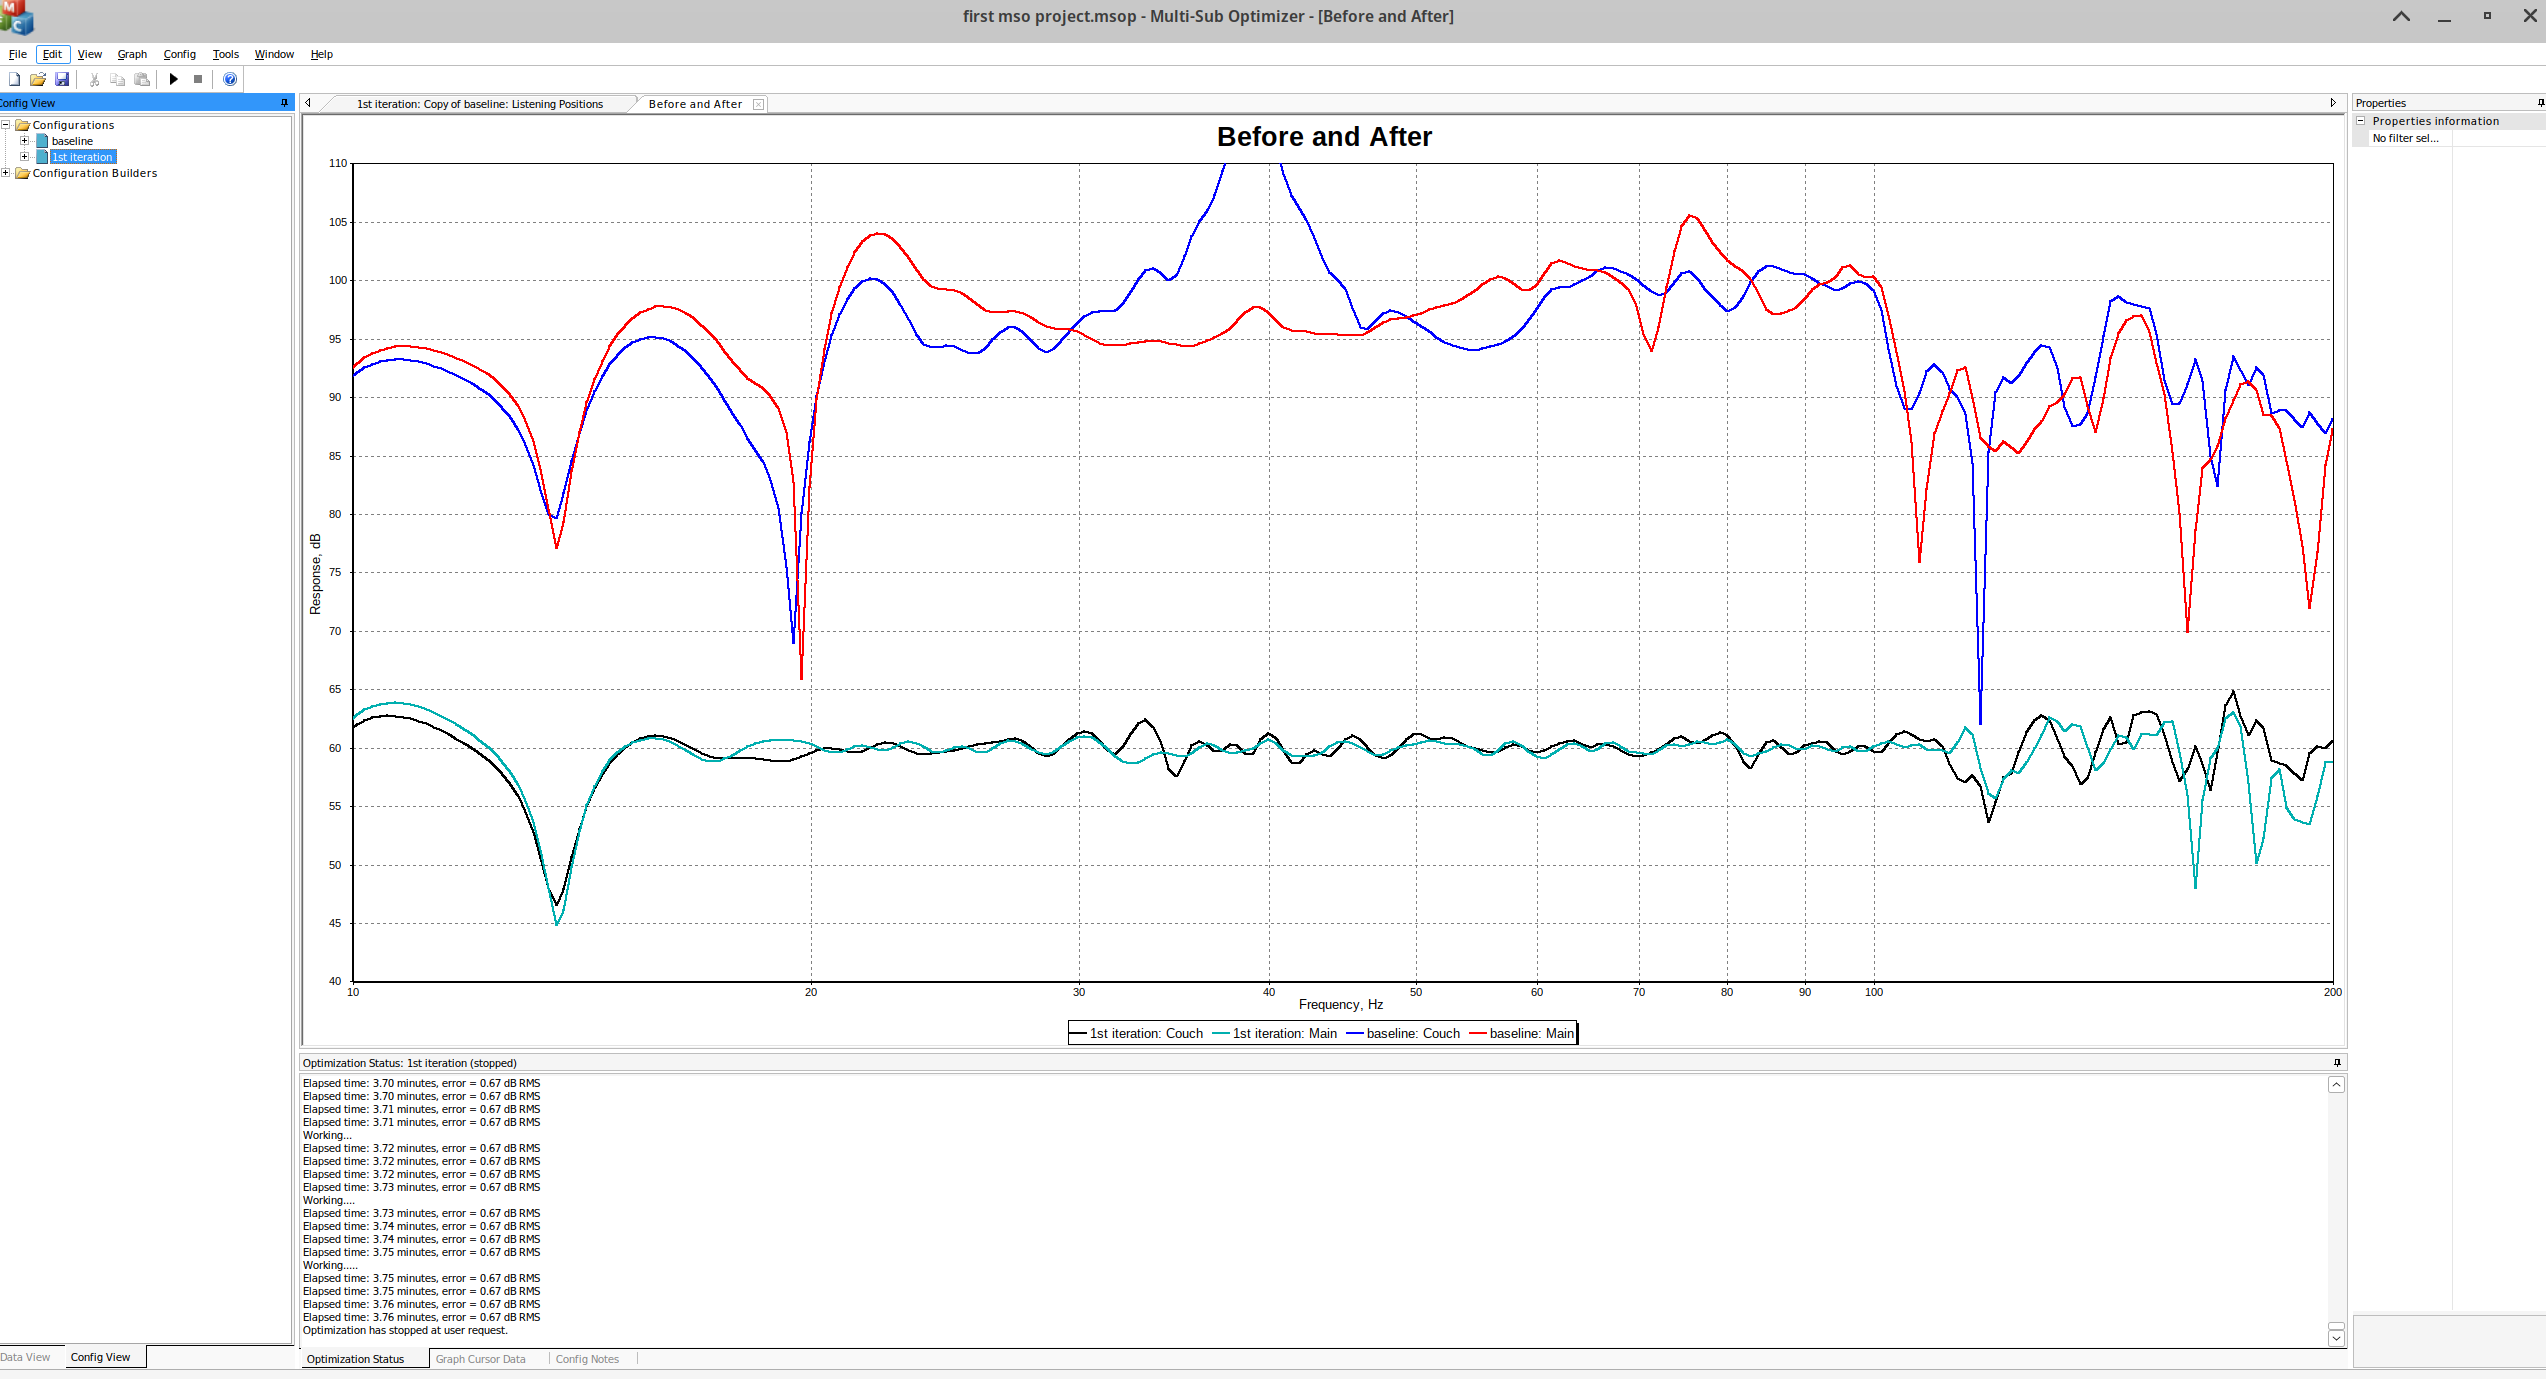The height and width of the screenshot is (1379, 2546).
Task: Close the Before and After tab
Action: tap(758, 104)
